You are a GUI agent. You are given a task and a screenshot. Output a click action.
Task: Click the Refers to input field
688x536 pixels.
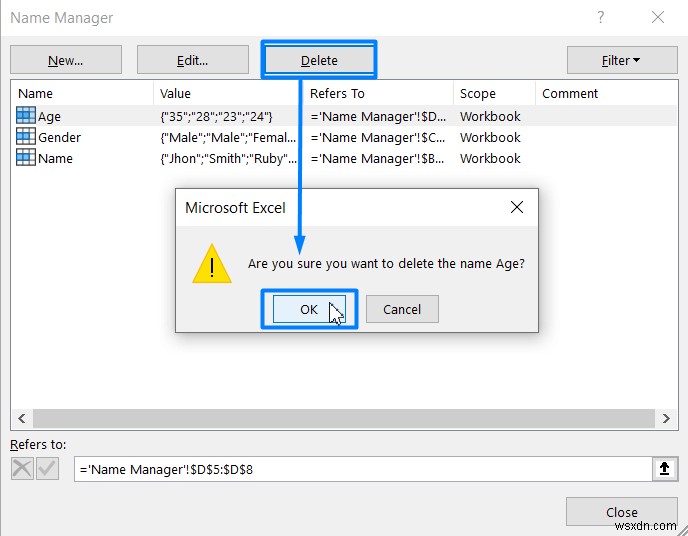363,469
